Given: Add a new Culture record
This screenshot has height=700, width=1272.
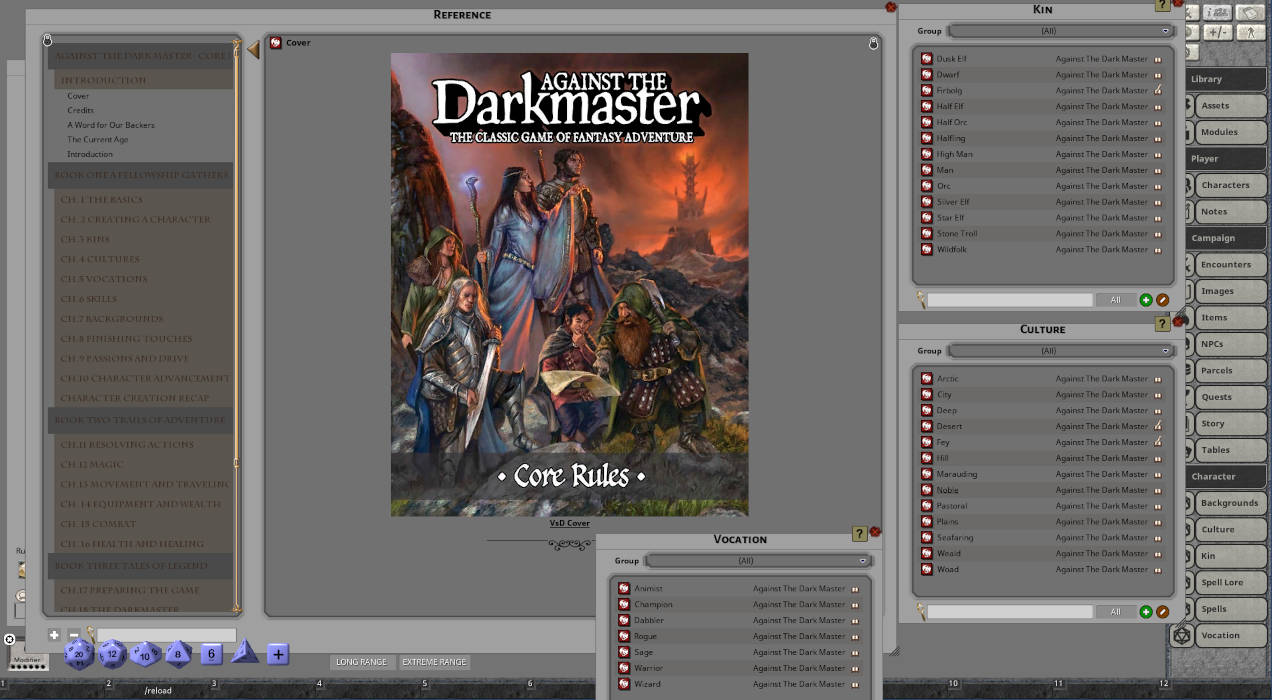Looking at the screenshot, I should point(1146,612).
